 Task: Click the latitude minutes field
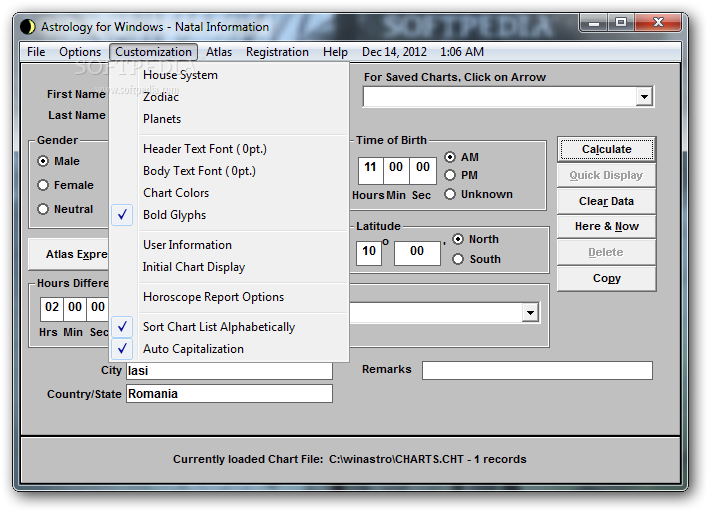click(417, 253)
